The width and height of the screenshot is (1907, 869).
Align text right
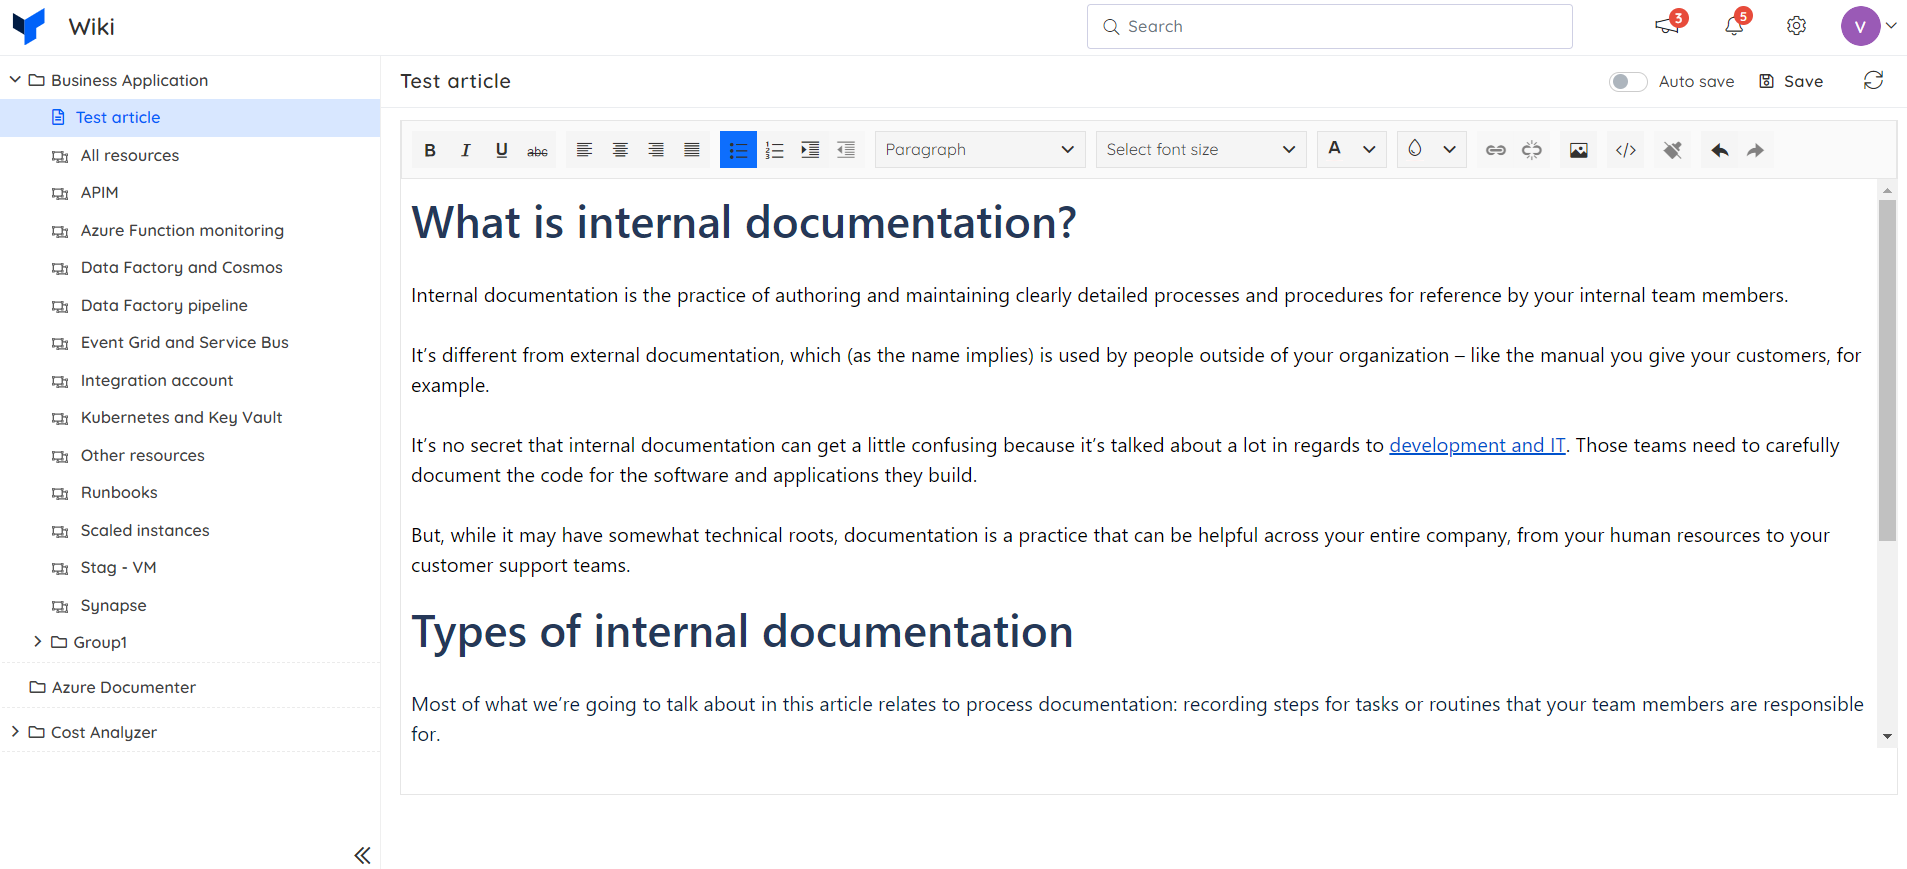[x=656, y=150]
